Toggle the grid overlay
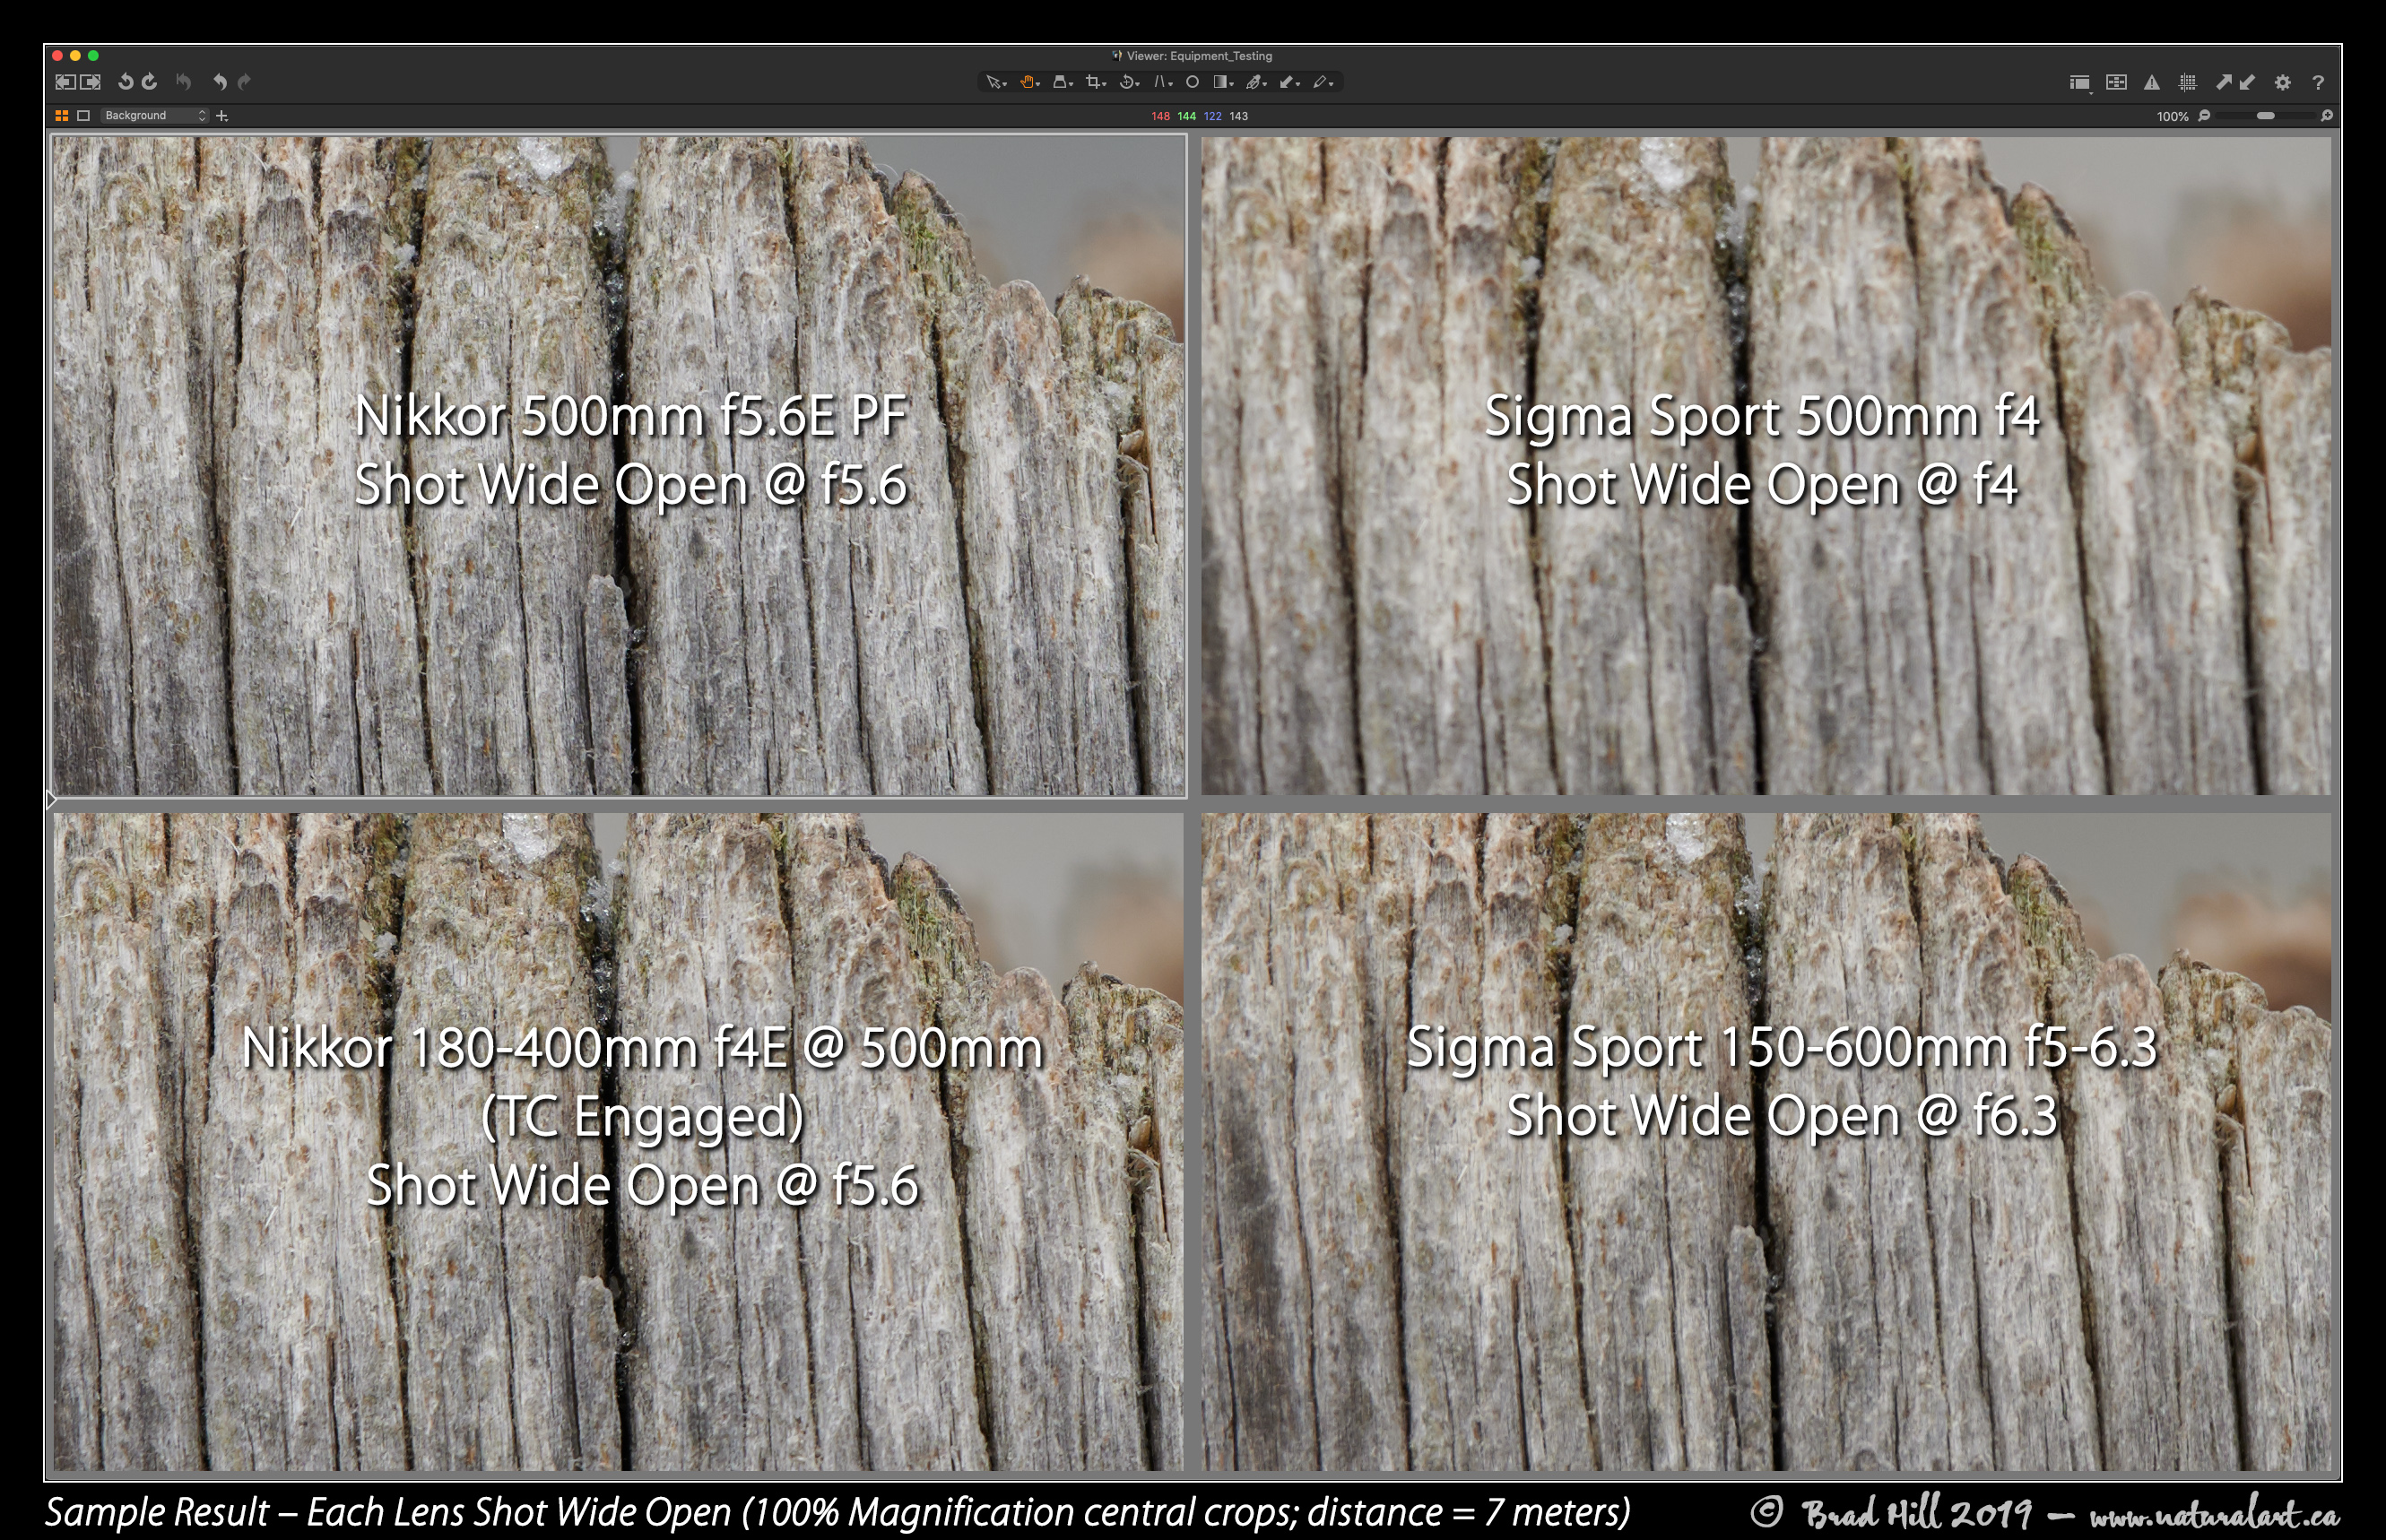The image size is (2386, 1540). pyautogui.click(x=2188, y=83)
